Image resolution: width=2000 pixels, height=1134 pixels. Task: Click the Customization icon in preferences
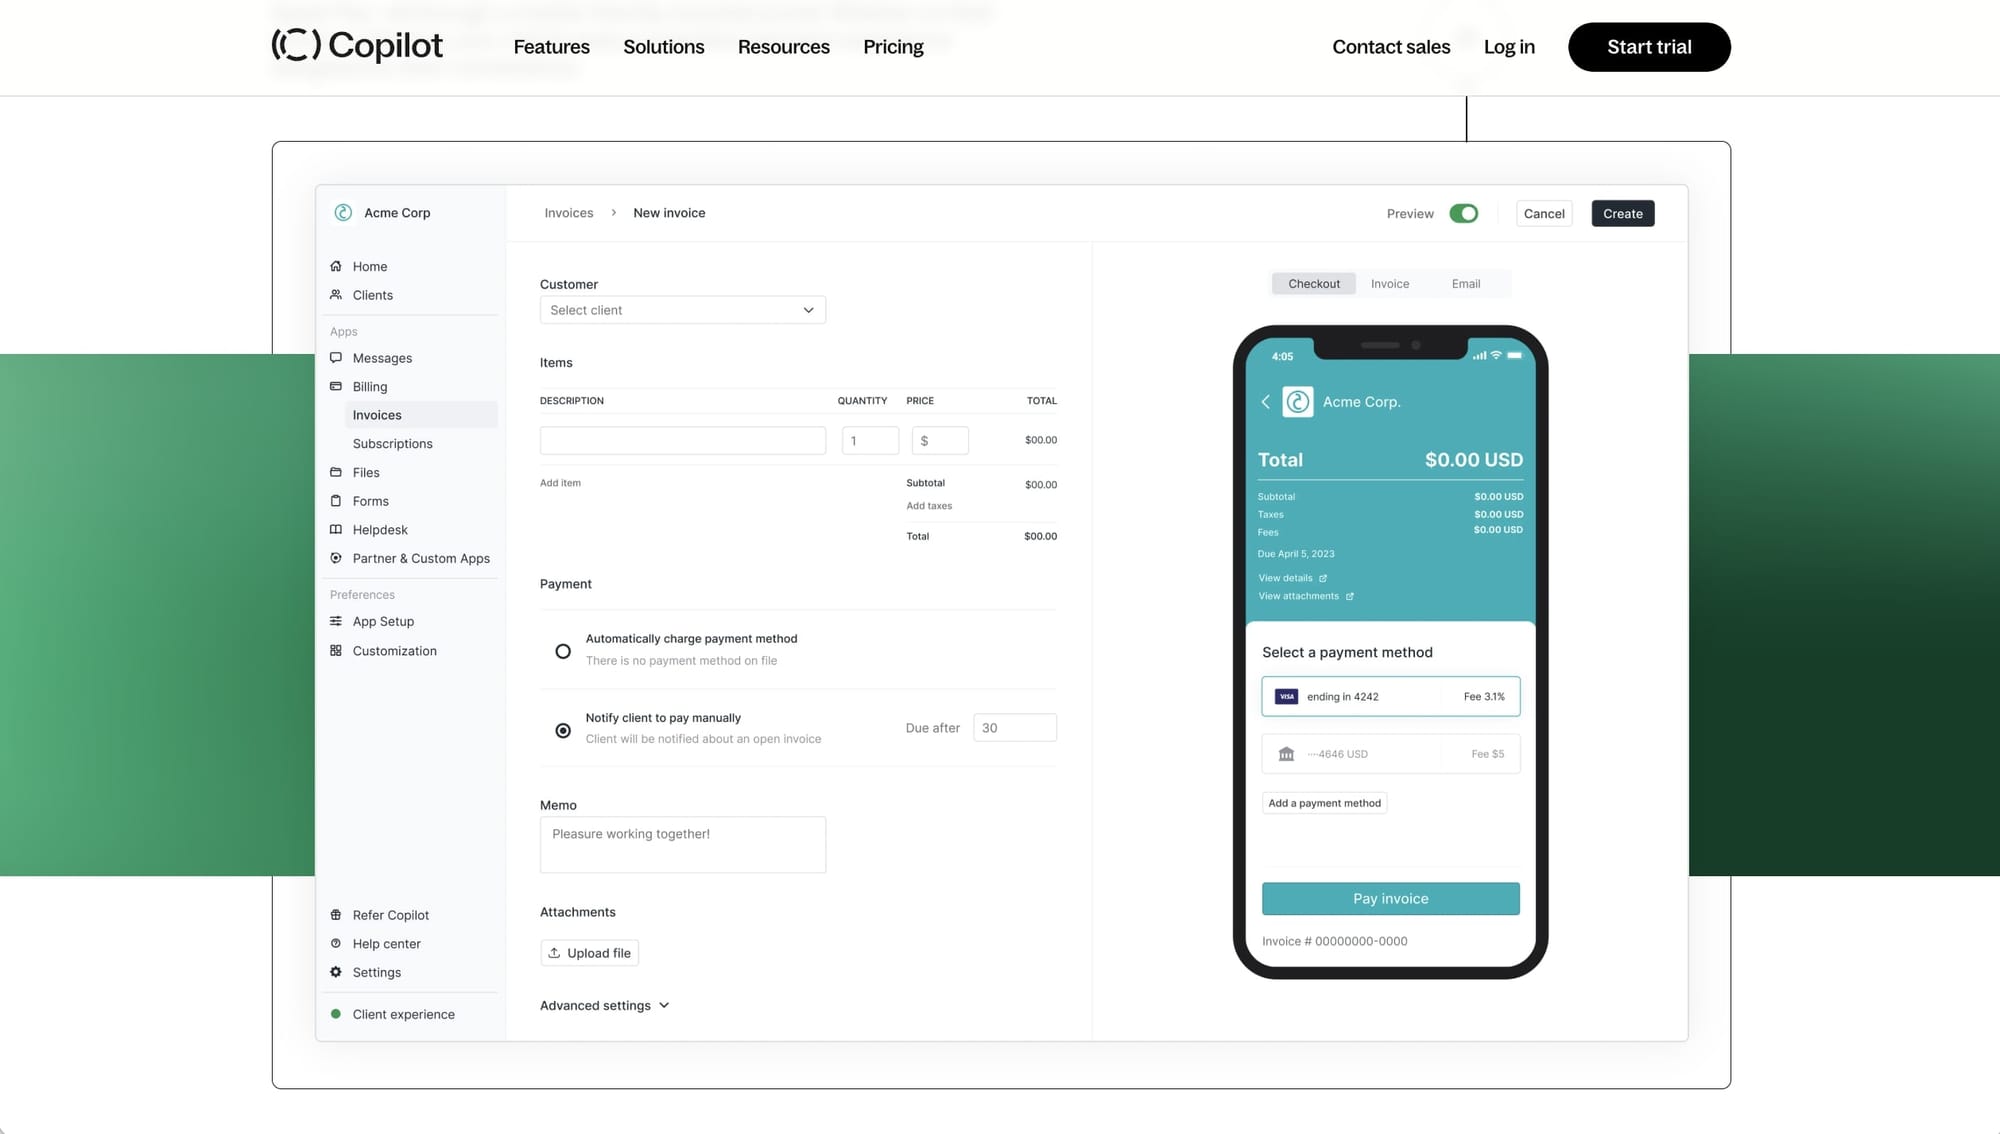tap(337, 651)
